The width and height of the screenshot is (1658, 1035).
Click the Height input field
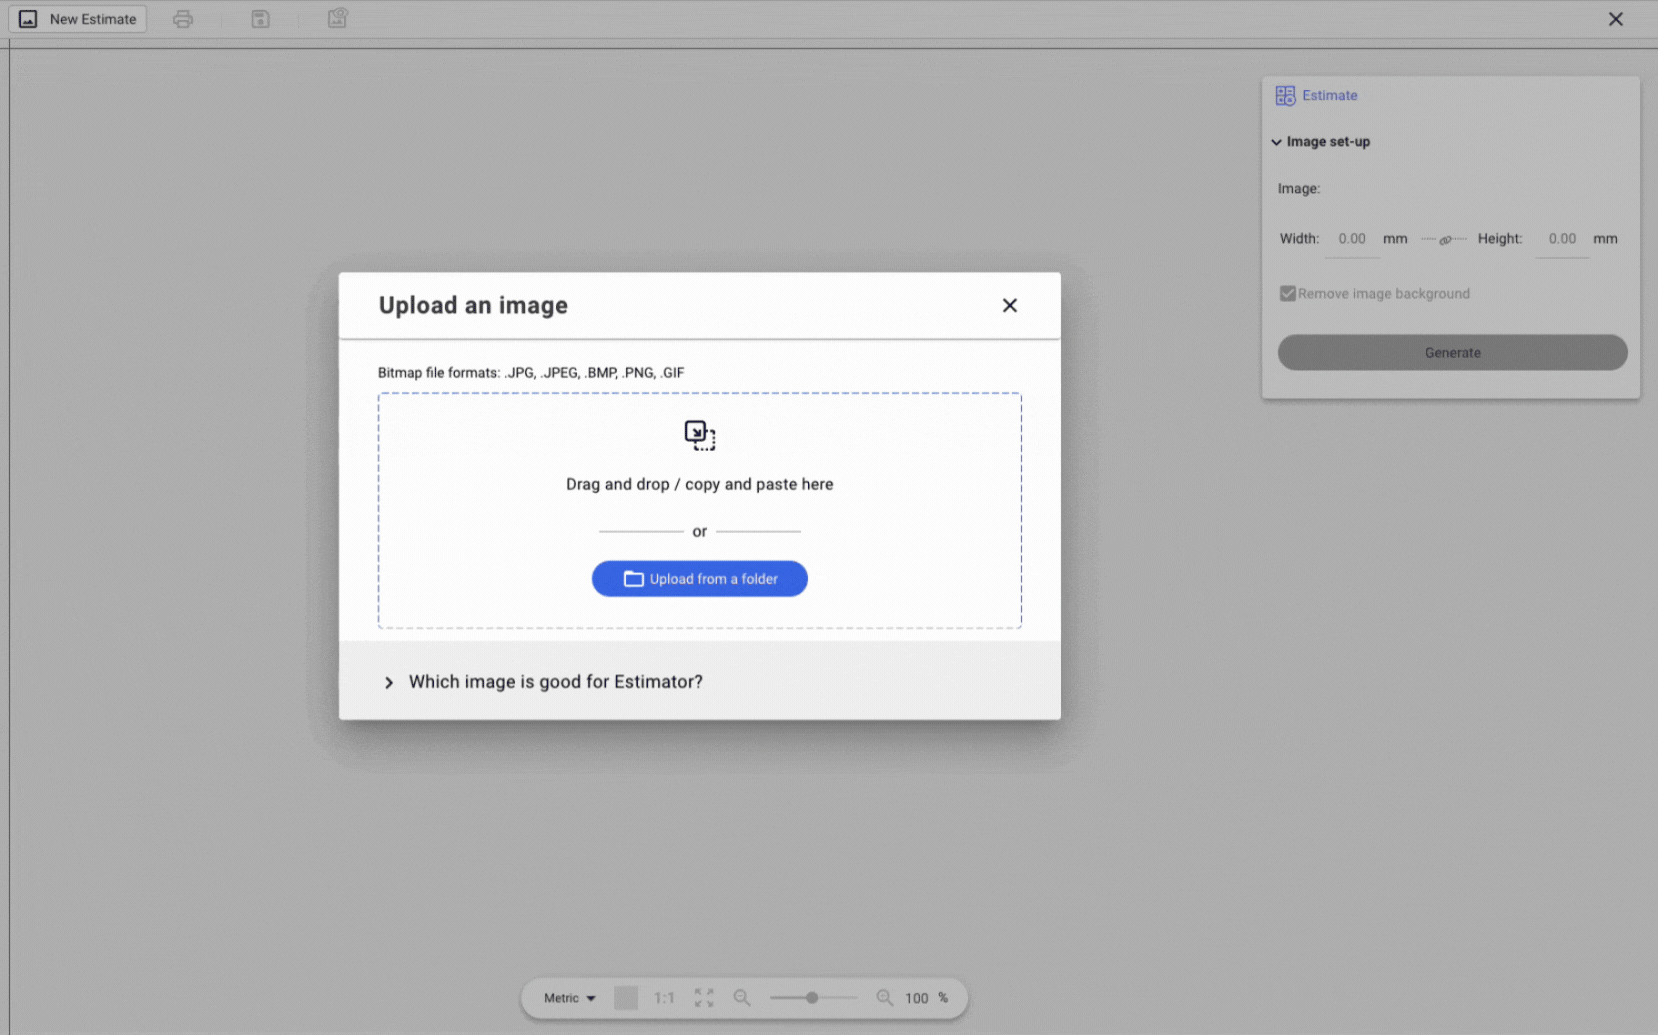(1562, 239)
